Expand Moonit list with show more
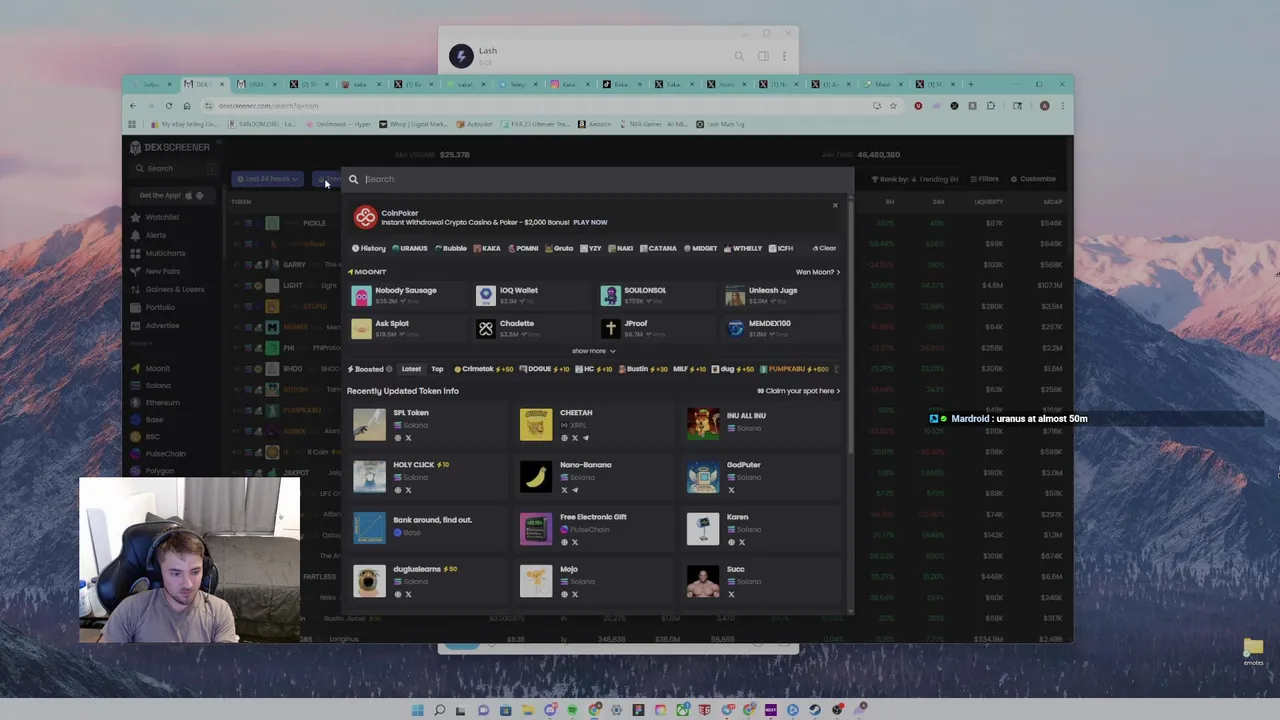 [593, 351]
